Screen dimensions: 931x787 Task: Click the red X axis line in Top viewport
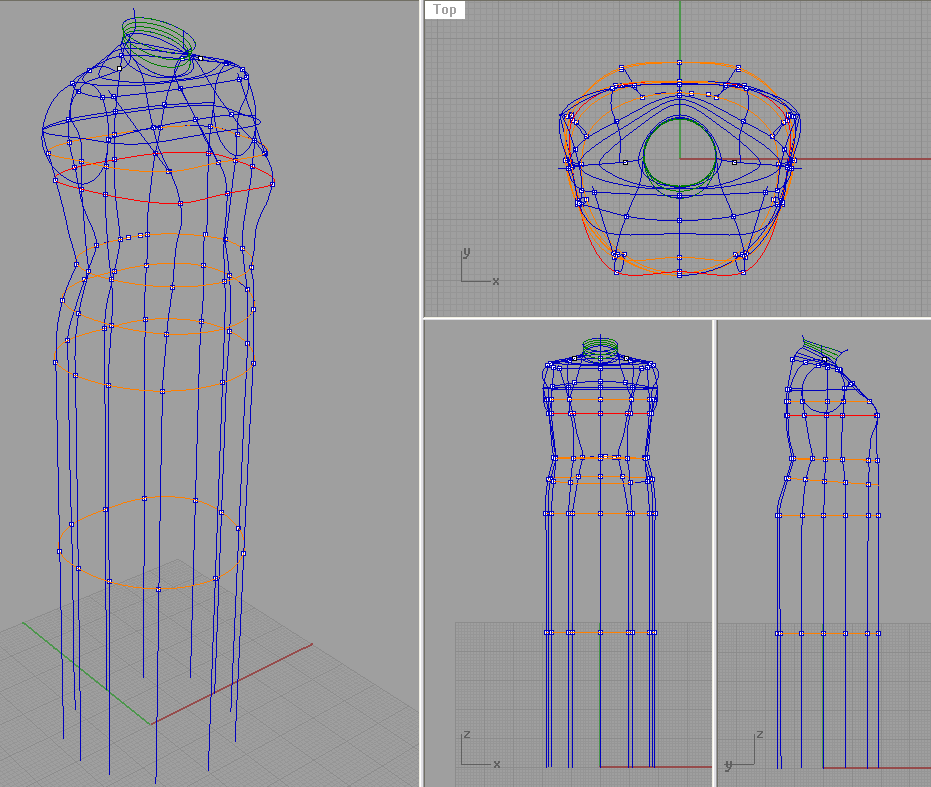point(860,158)
